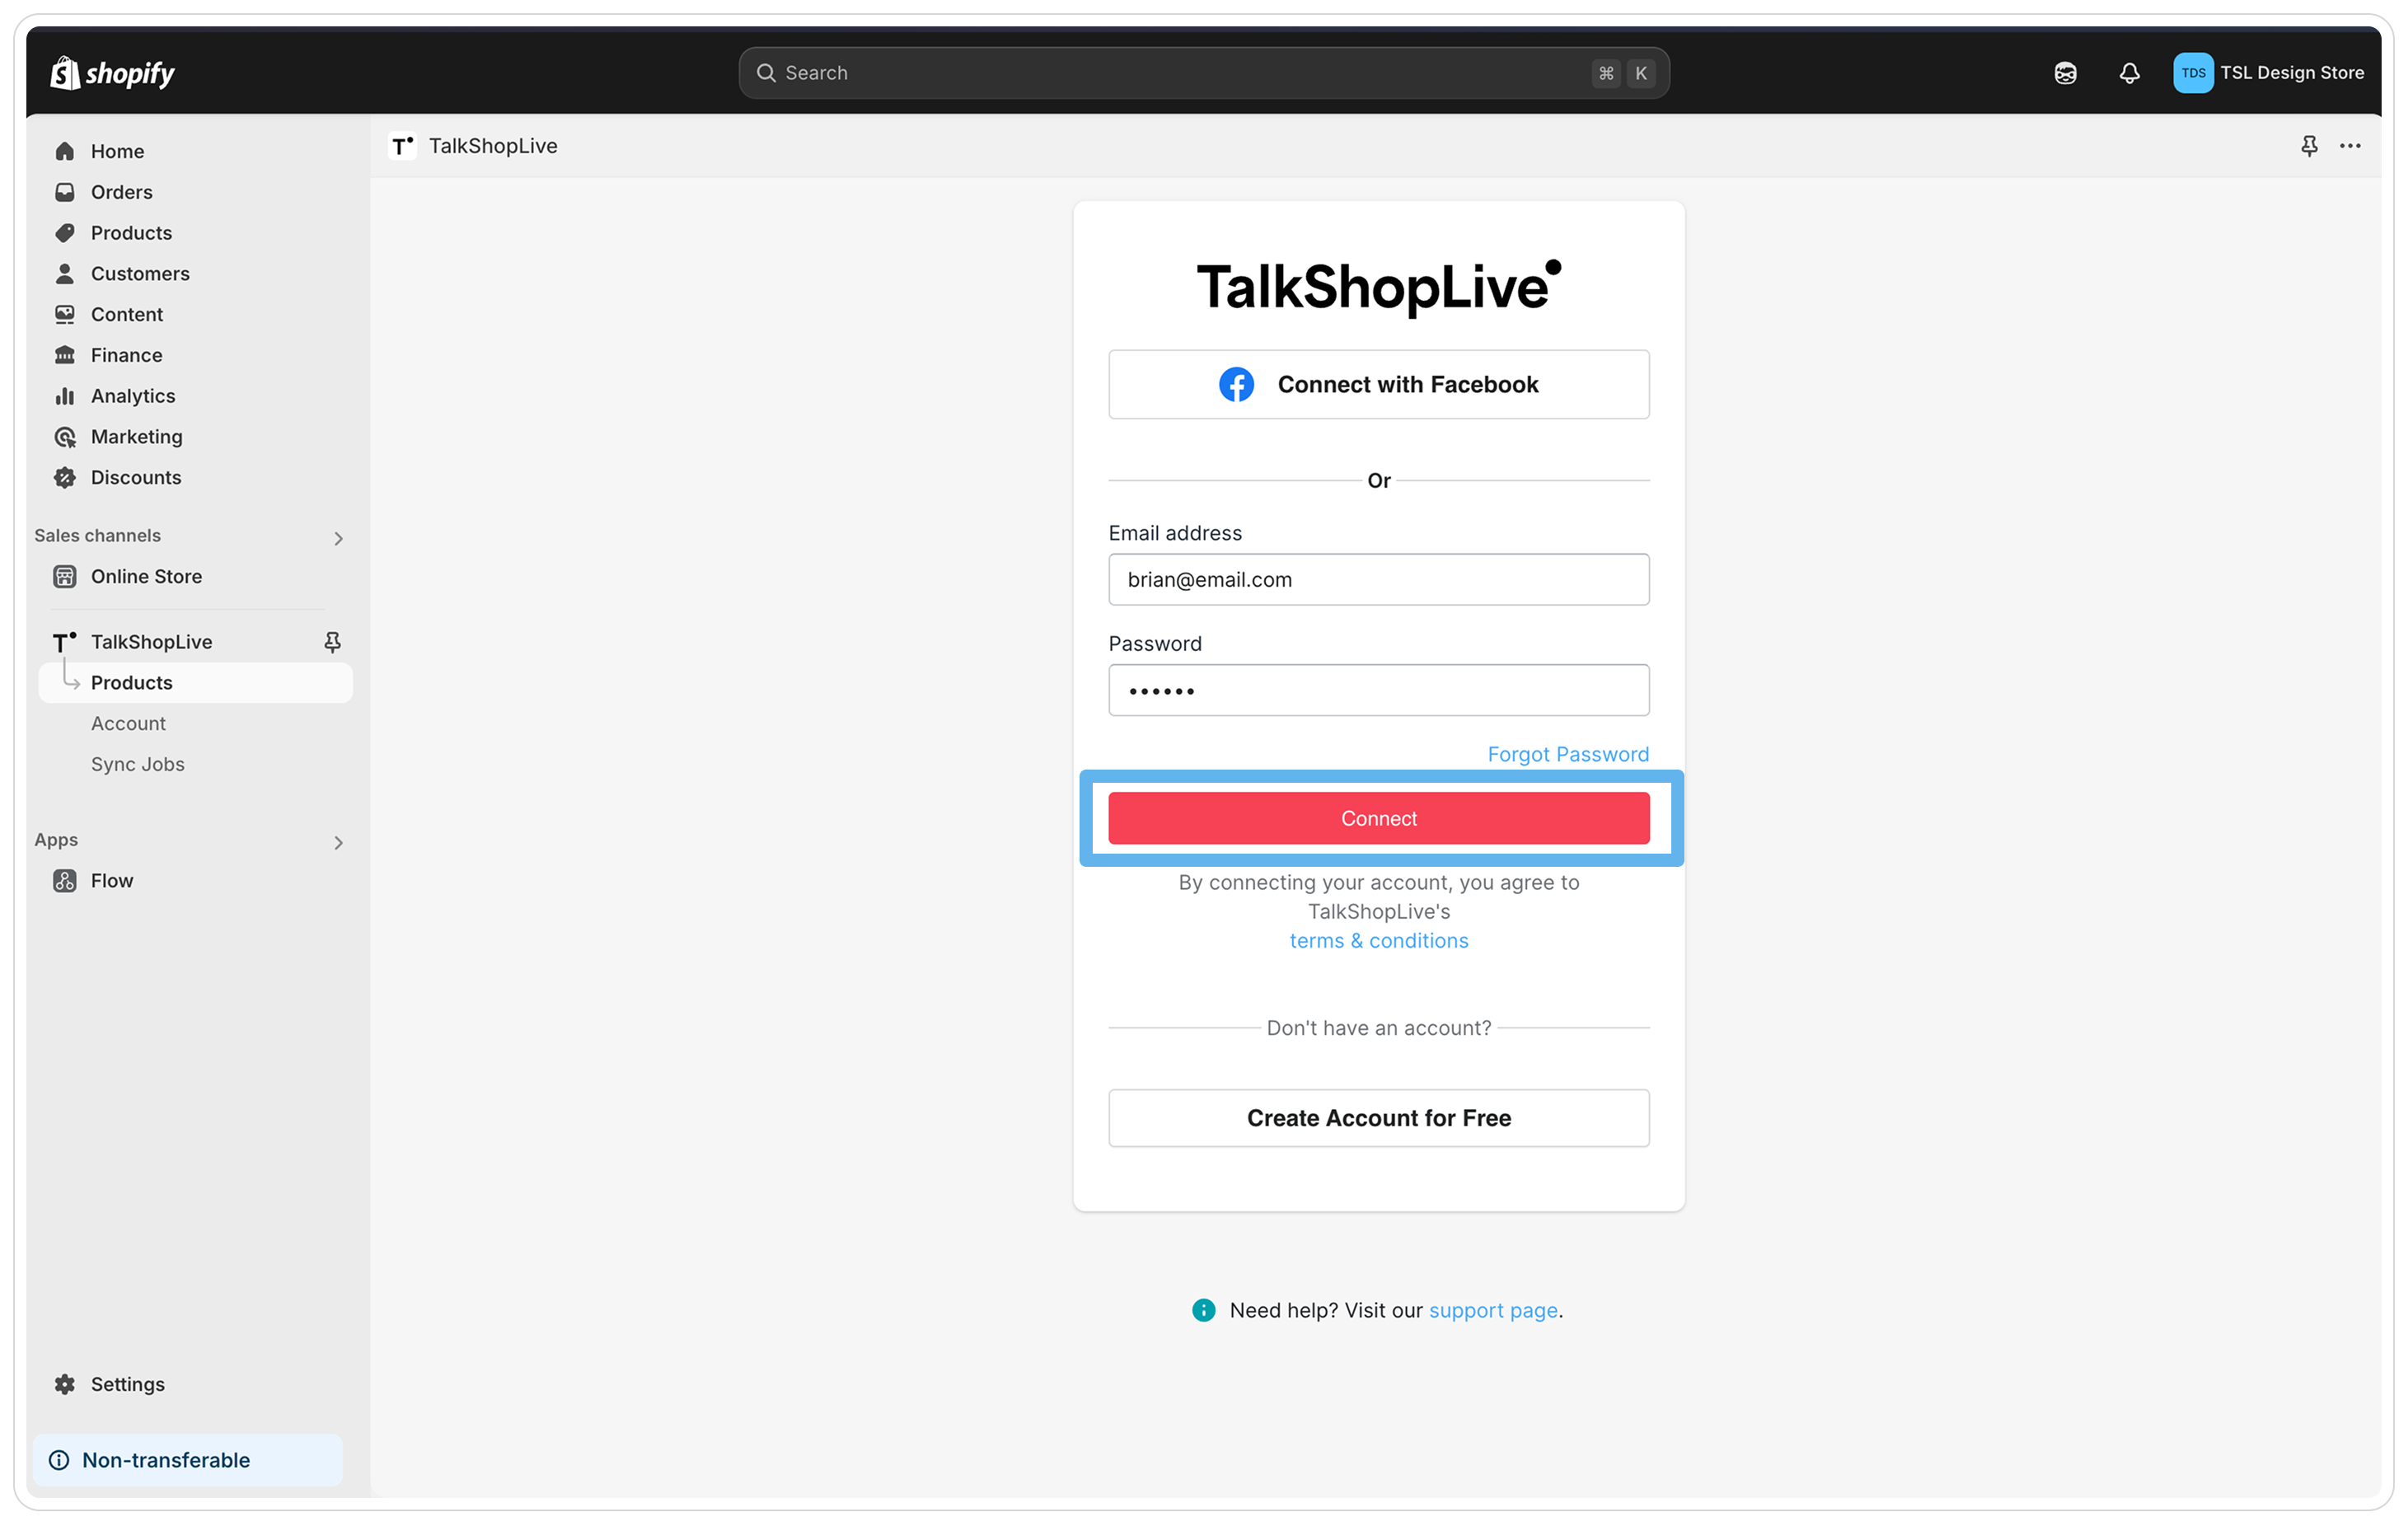The width and height of the screenshot is (2408, 1526).
Task: Click the Online Store storefront icon
Action: 65,576
